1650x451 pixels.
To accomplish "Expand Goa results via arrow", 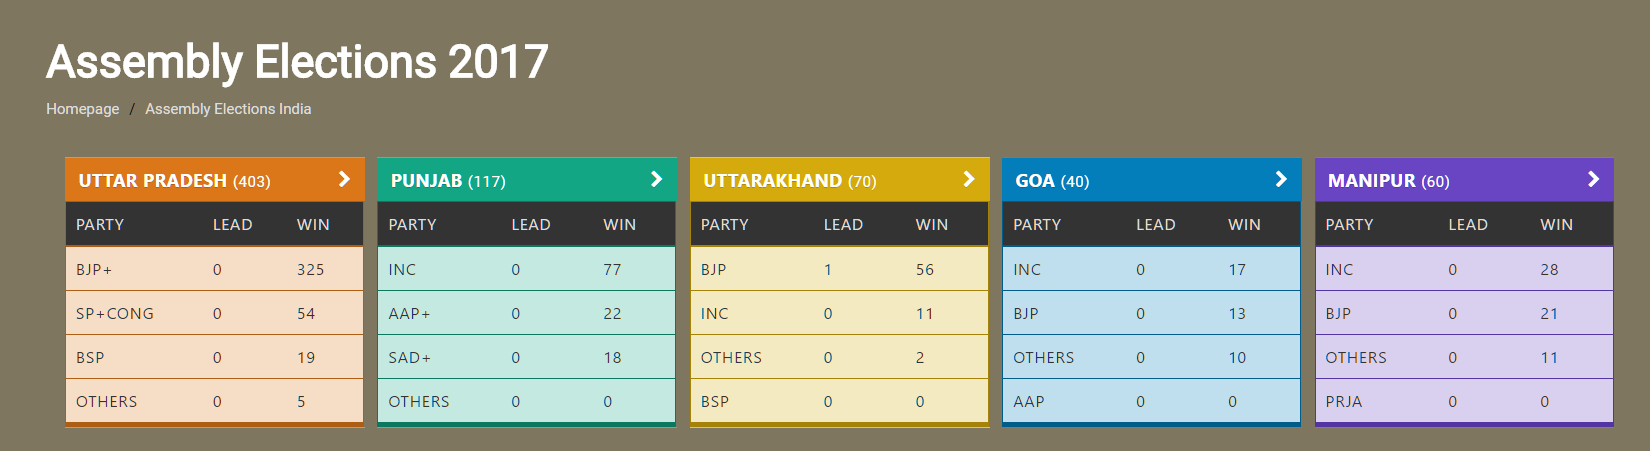I will click(x=1280, y=179).
